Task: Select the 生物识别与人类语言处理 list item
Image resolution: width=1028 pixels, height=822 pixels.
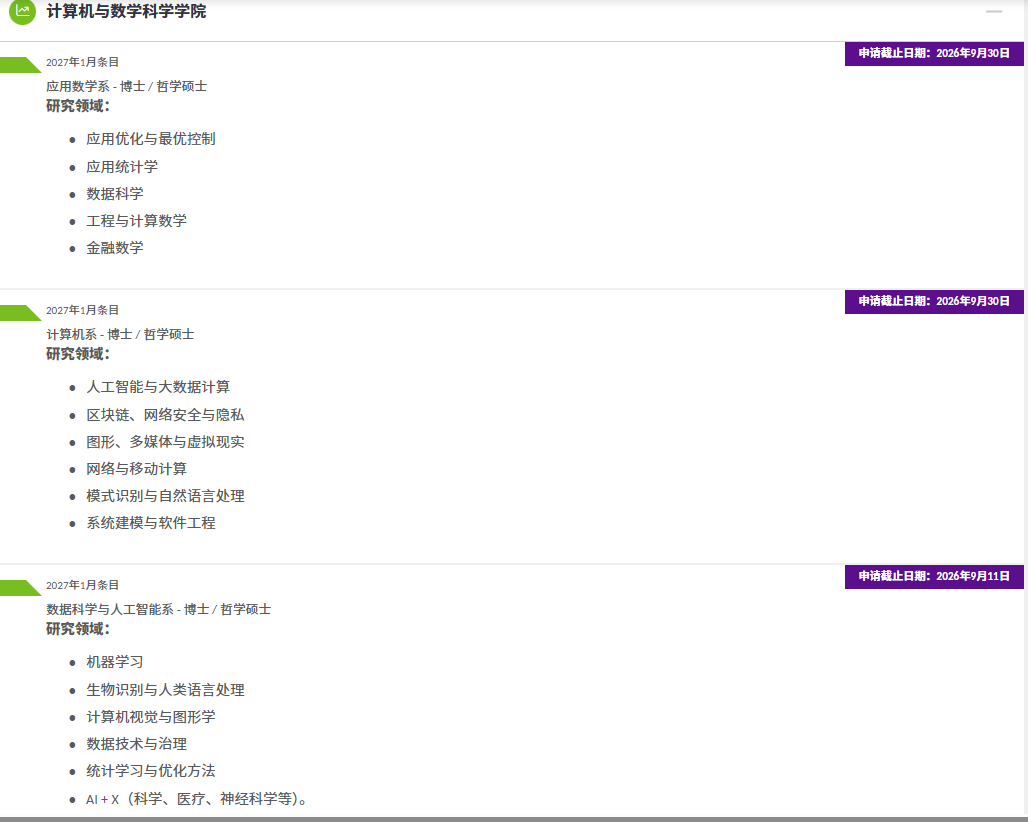Action: [165, 690]
